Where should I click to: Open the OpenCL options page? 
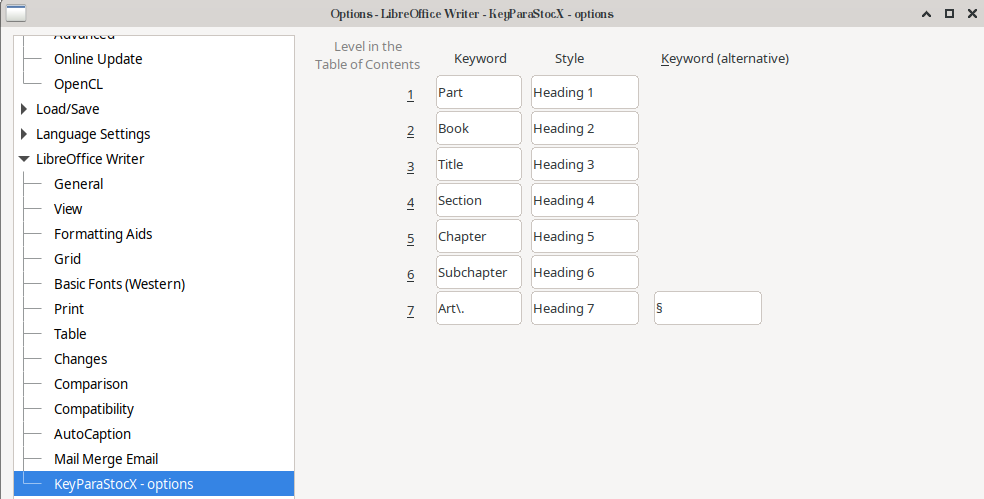78,84
